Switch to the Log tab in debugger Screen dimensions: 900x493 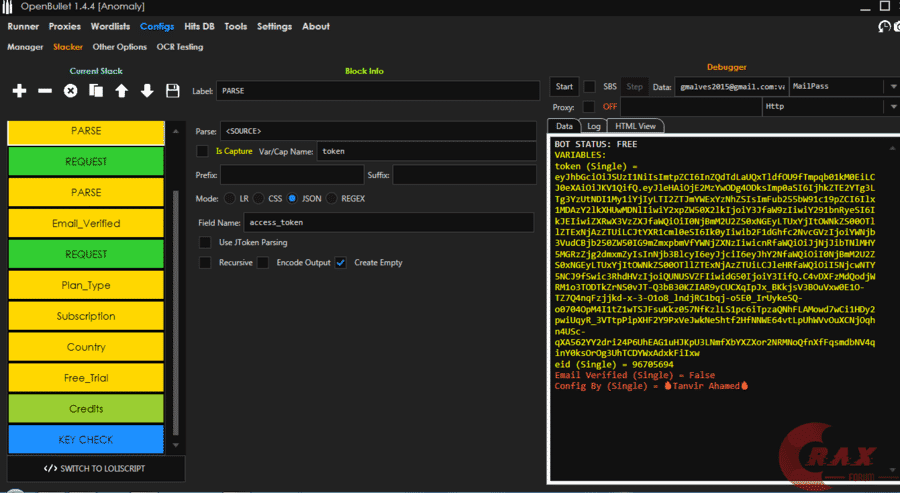point(593,127)
